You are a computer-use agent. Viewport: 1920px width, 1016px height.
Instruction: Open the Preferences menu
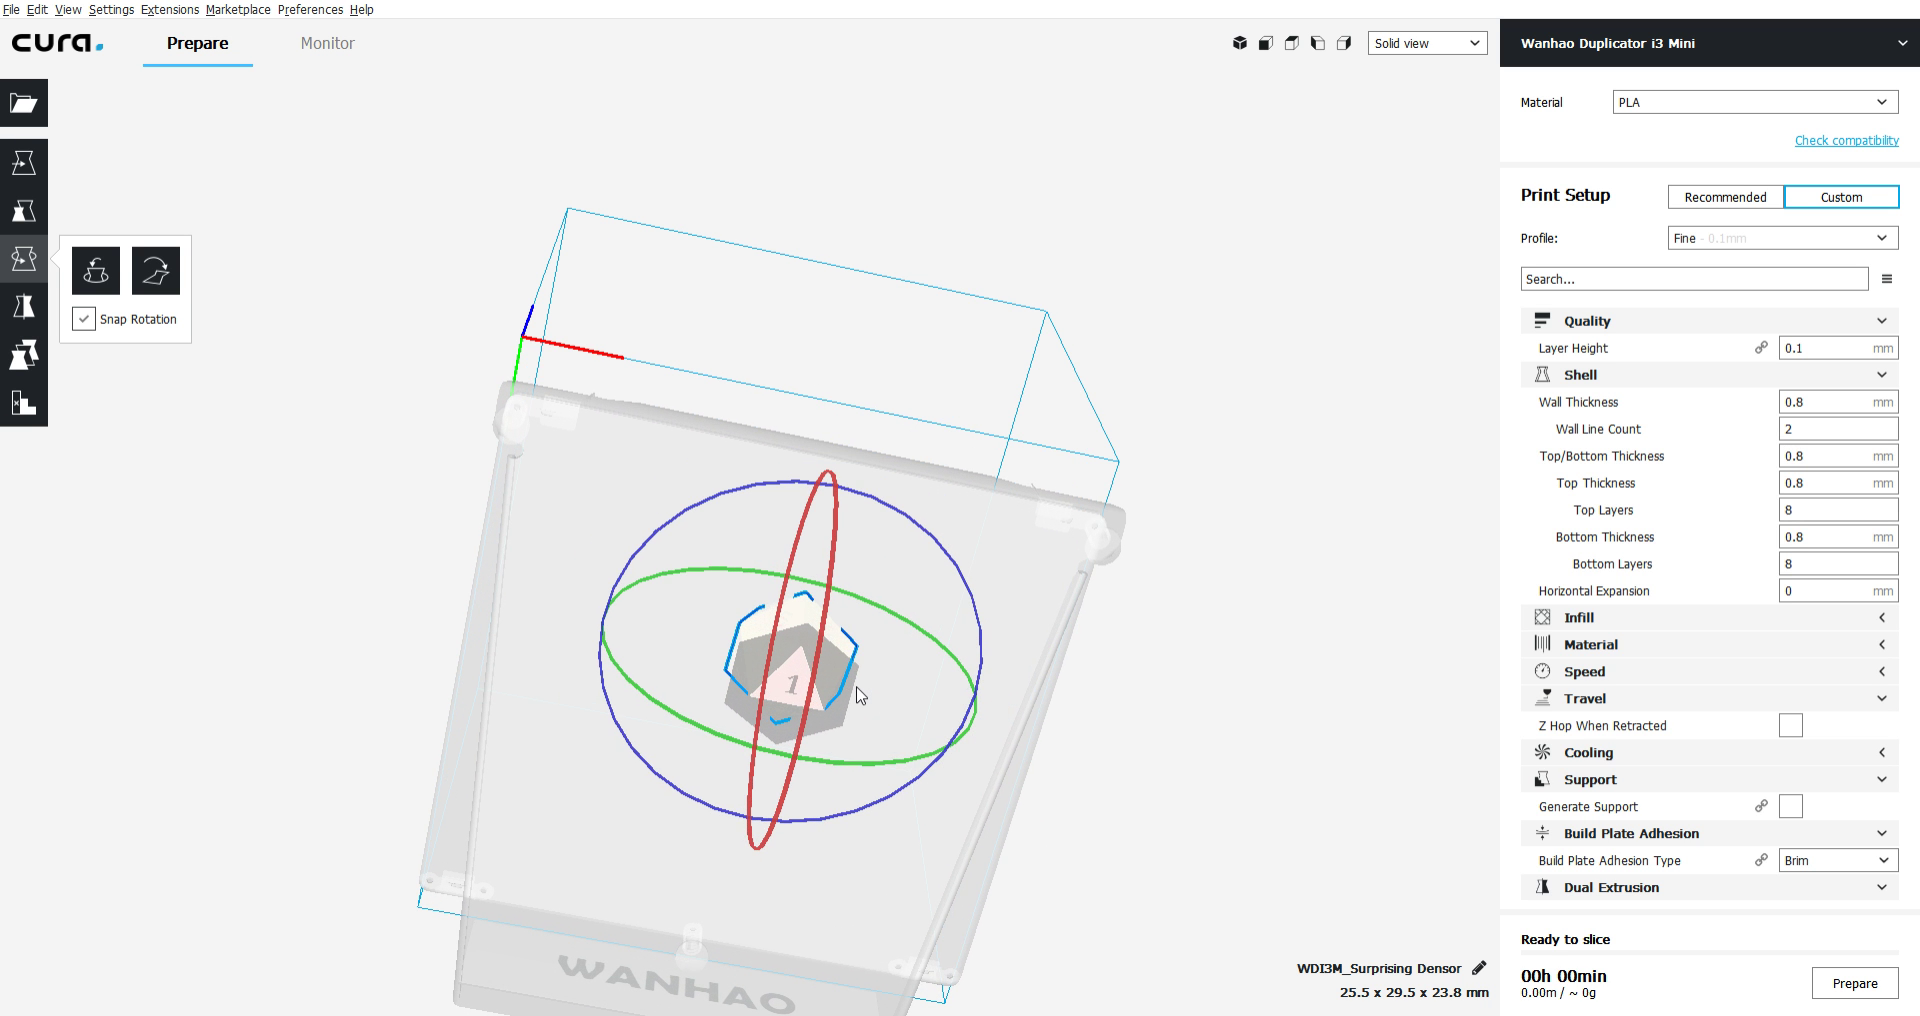pyautogui.click(x=310, y=9)
